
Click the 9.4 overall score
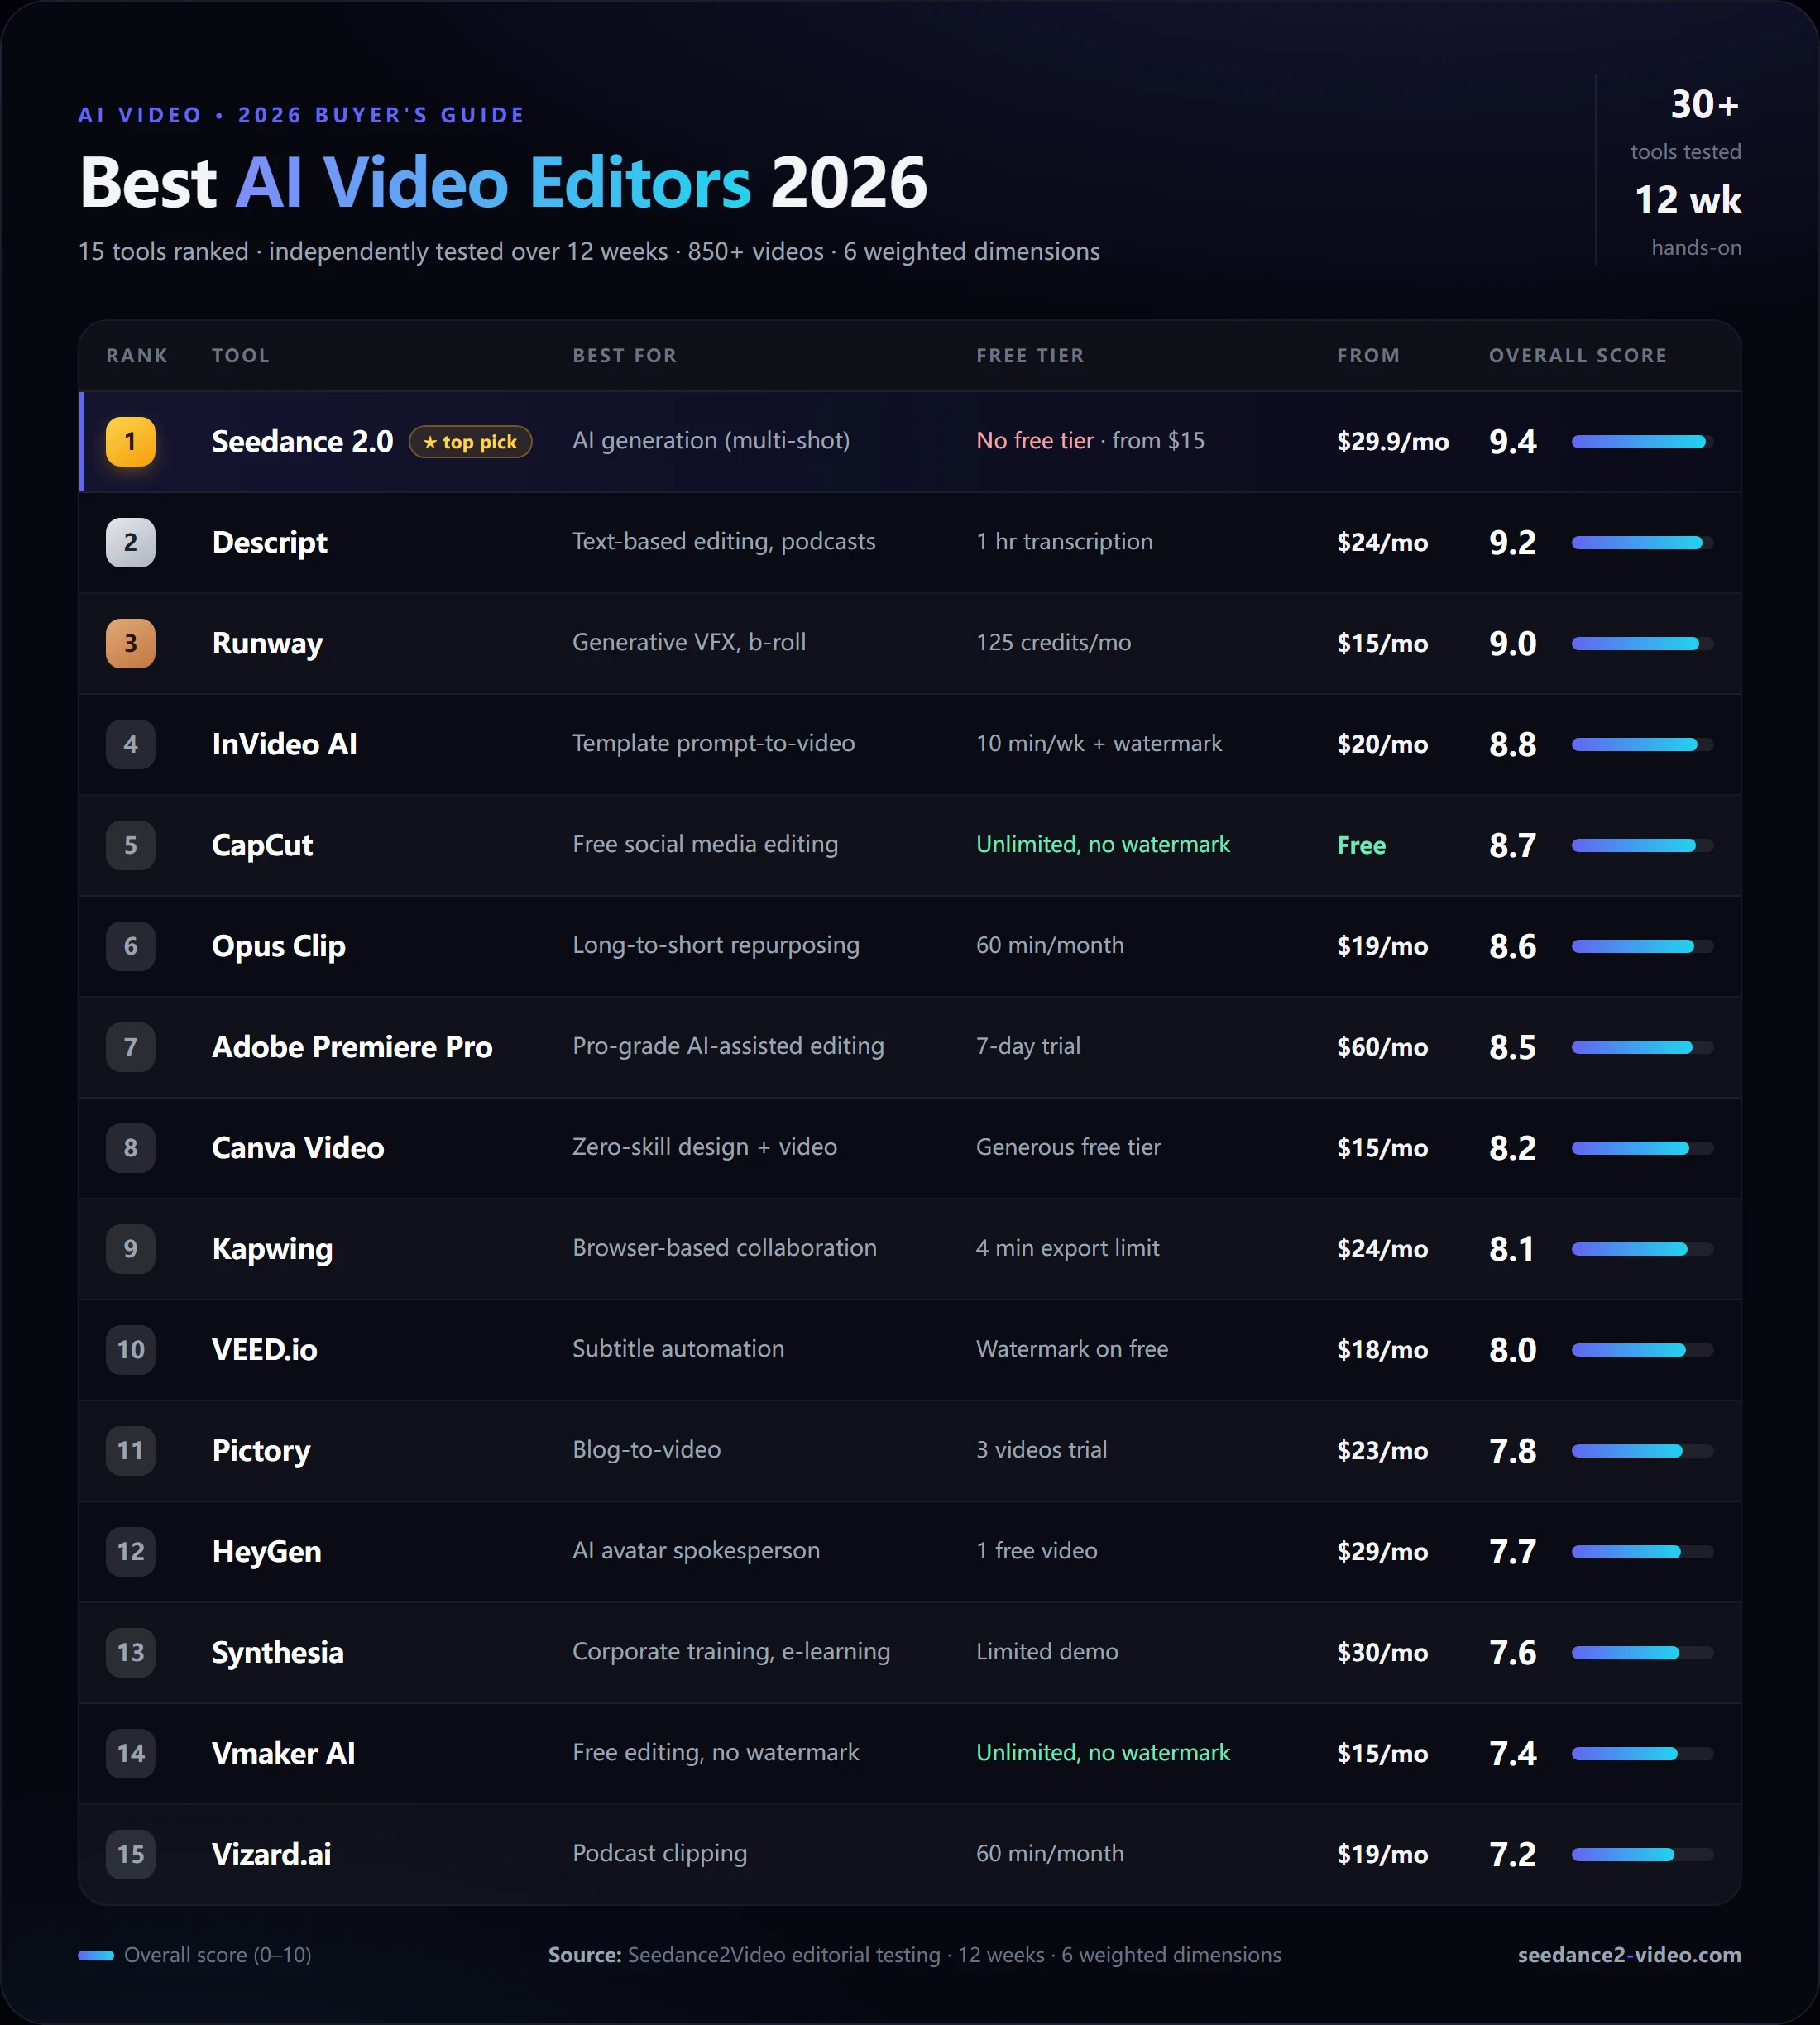(1512, 442)
